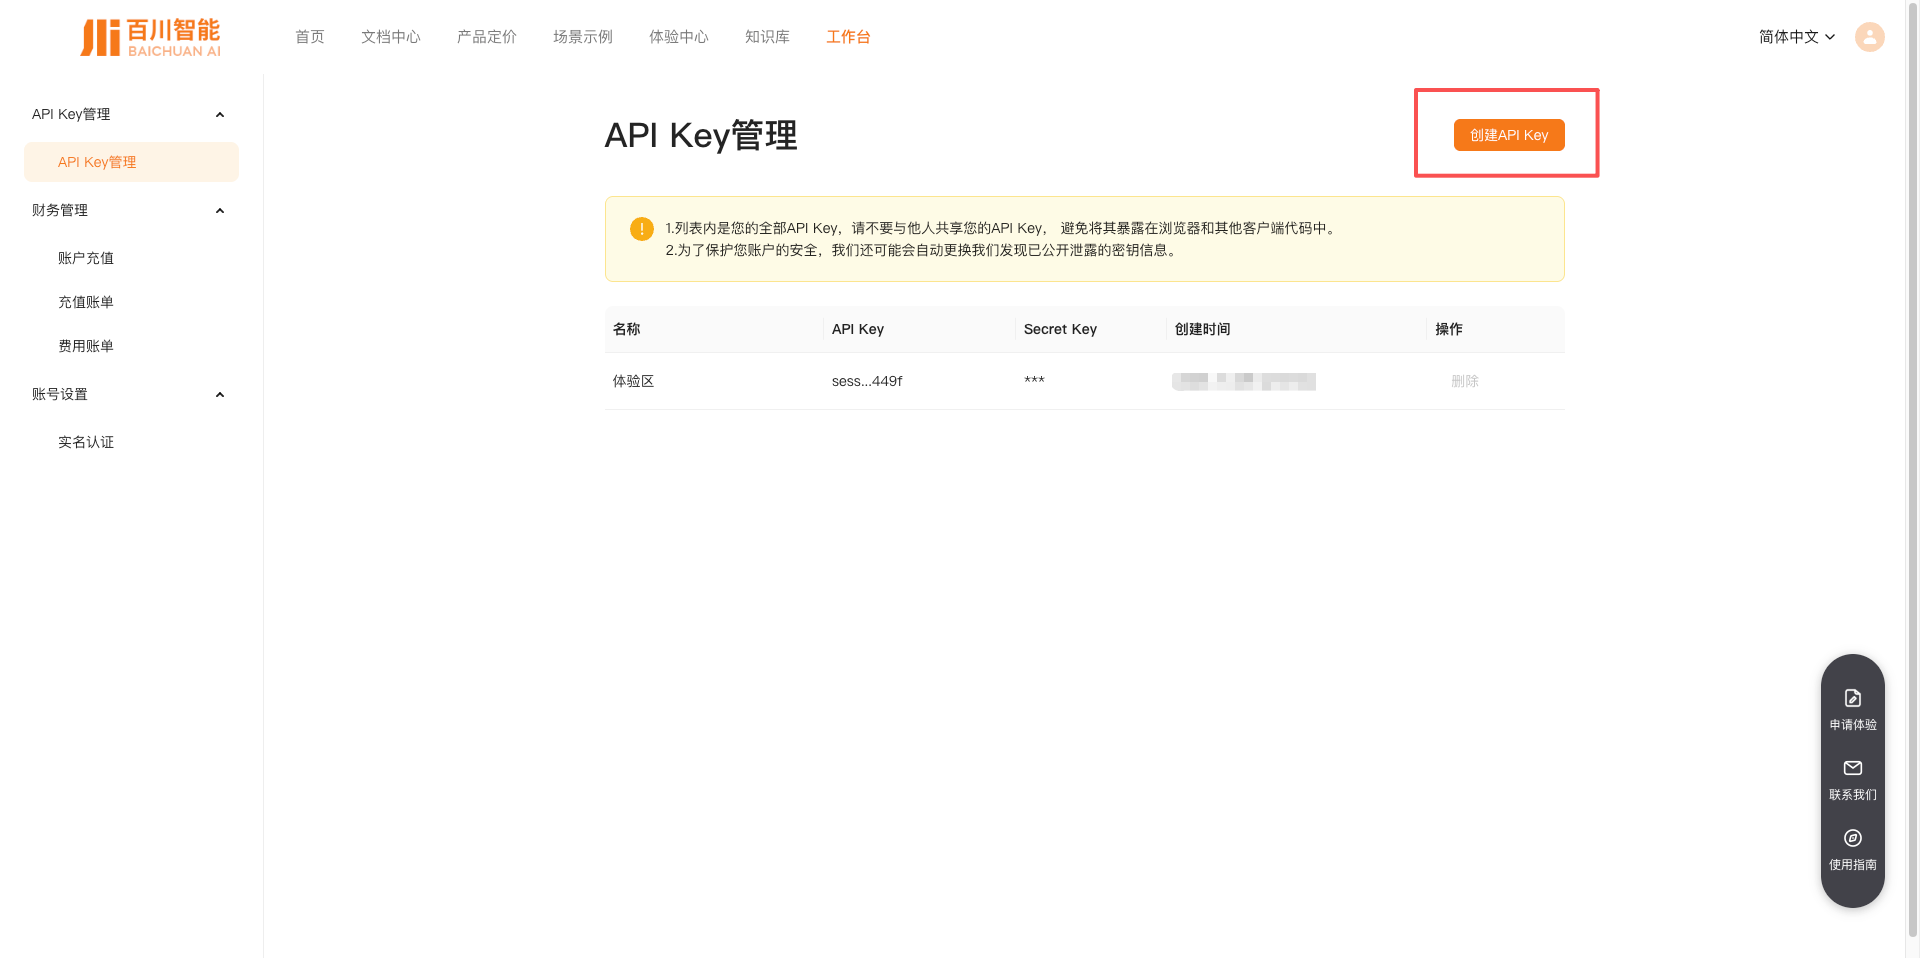Collapse the 财务管理 sidebar section
The width and height of the screenshot is (1920, 958).
tap(220, 211)
